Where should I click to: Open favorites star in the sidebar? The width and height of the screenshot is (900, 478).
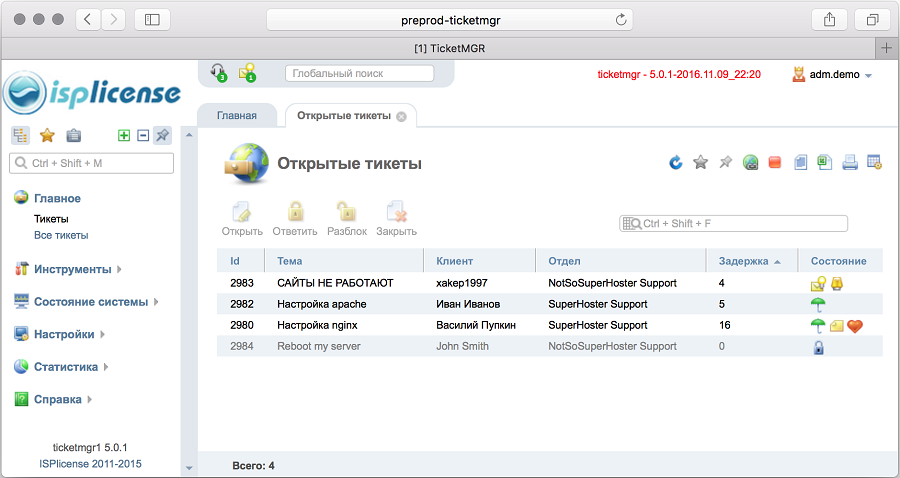click(47, 136)
